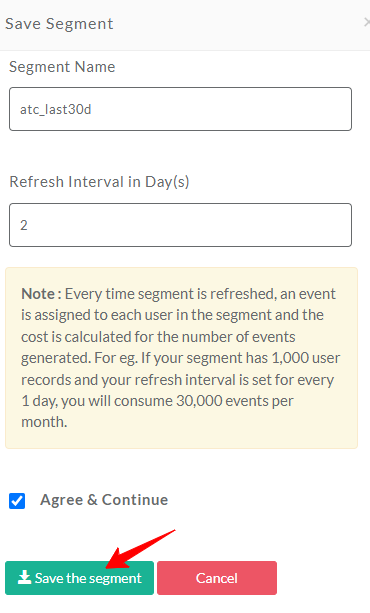
Task: Click the Refresh Interval in Day(s) label
Action: click(x=99, y=182)
